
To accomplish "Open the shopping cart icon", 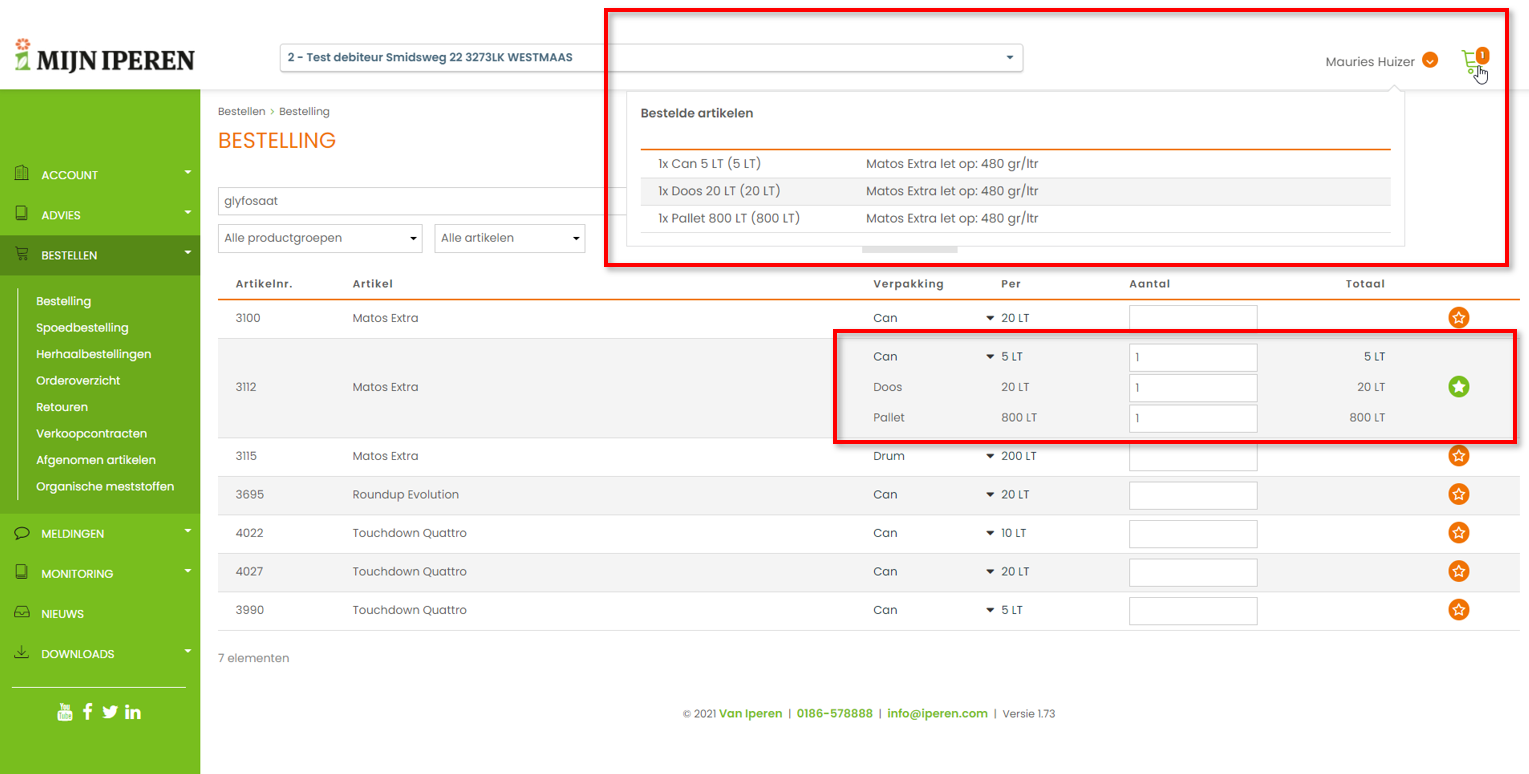I will click(1471, 62).
